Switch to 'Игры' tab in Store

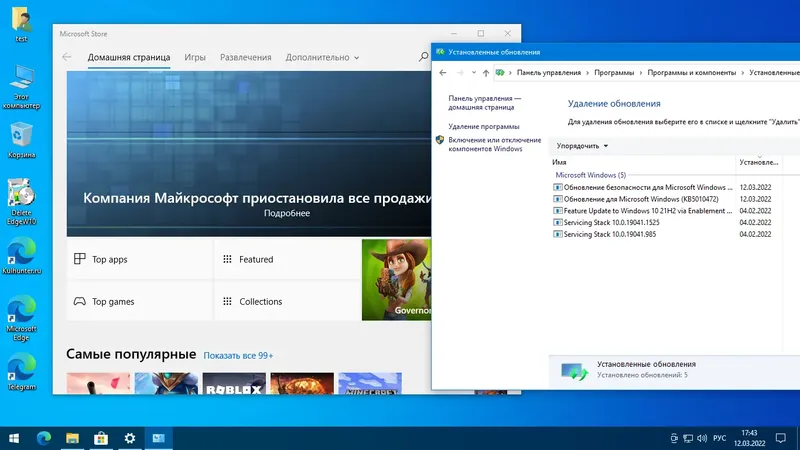pos(195,57)
